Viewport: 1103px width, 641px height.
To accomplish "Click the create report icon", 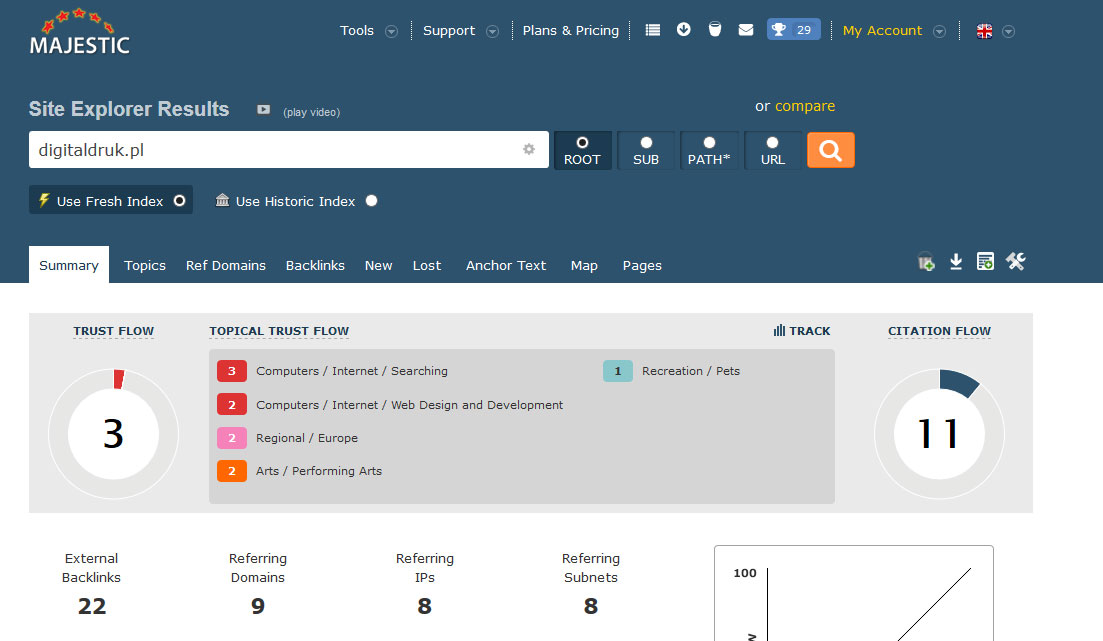I will pyautogui.click(x=986, y=262).
